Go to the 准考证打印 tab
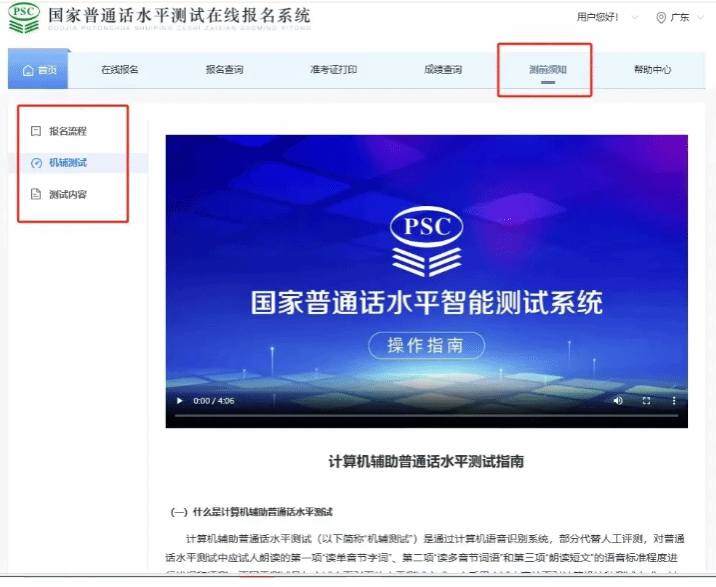The height and width of the screenshot is (587, 716). pyautogui.click(x=333, y=70)
